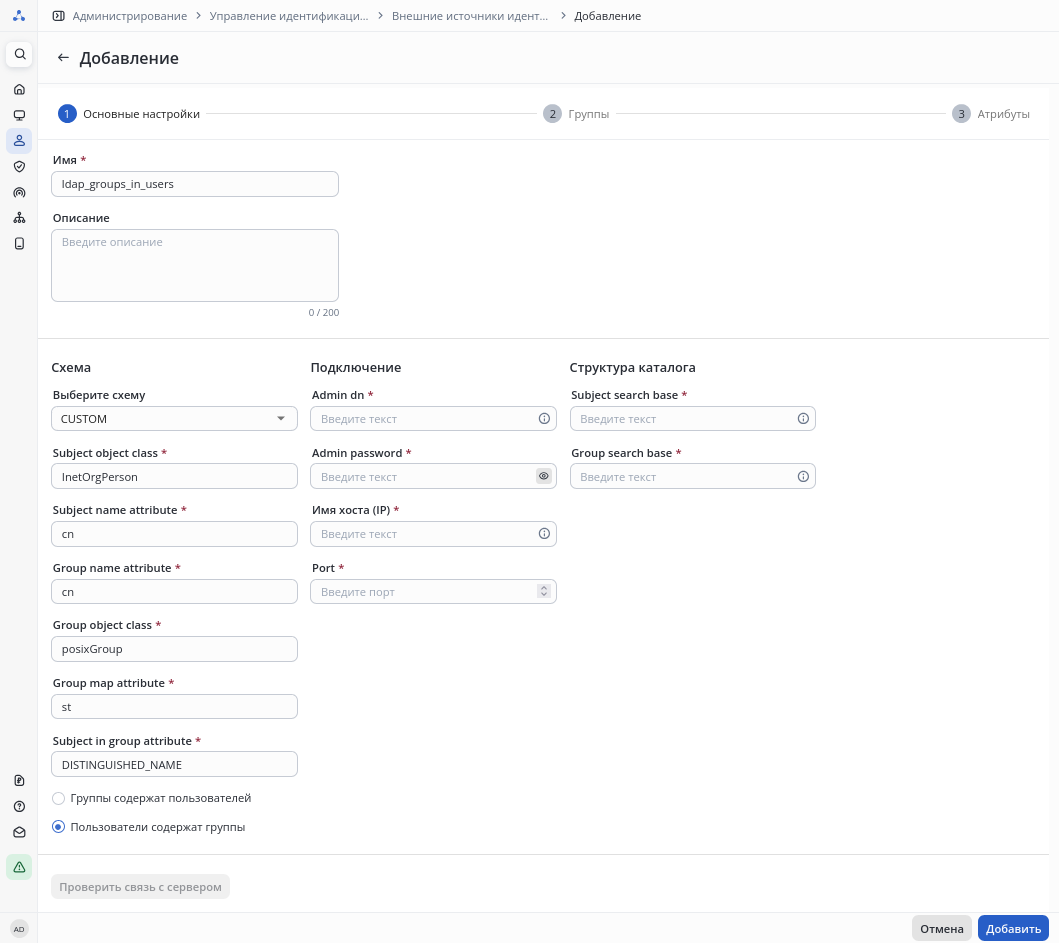Click the green warning triangle icon
The image size is (1060, 944).
point(19,867)
